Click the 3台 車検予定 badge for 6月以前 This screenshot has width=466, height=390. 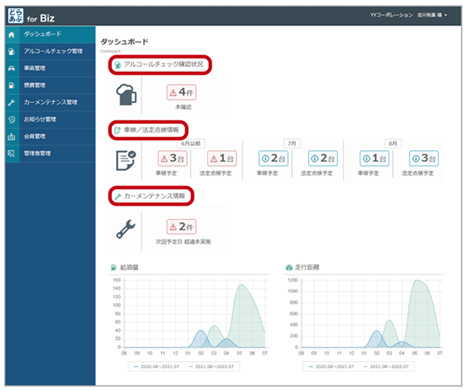pyautogui.click(x=172, y=158)
